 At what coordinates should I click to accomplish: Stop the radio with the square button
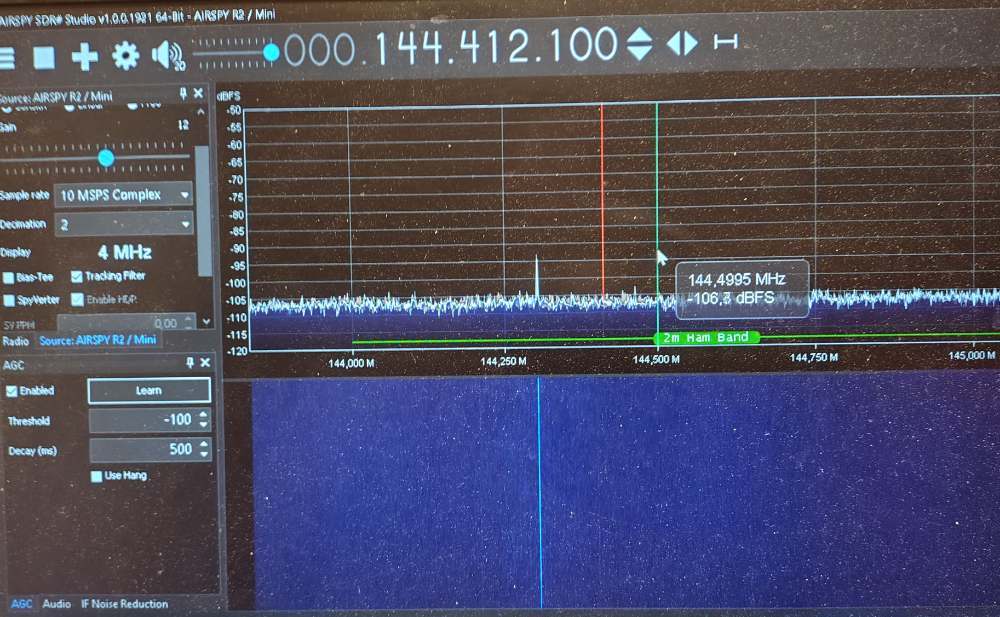point(44,57)
